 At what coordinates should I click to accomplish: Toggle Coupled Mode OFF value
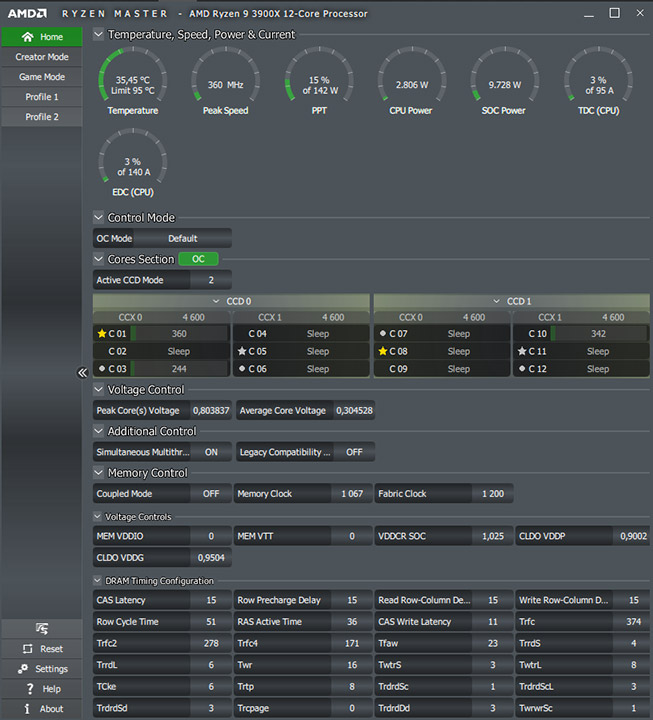[x=211, y=494]
